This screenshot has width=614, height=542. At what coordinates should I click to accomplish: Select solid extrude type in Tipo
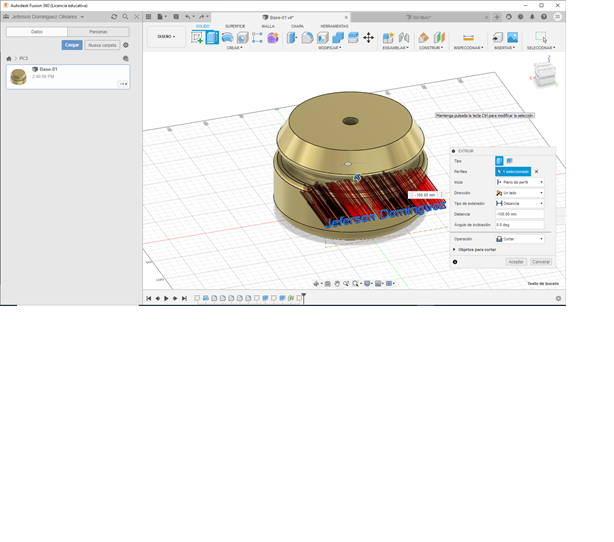(499, 161)
